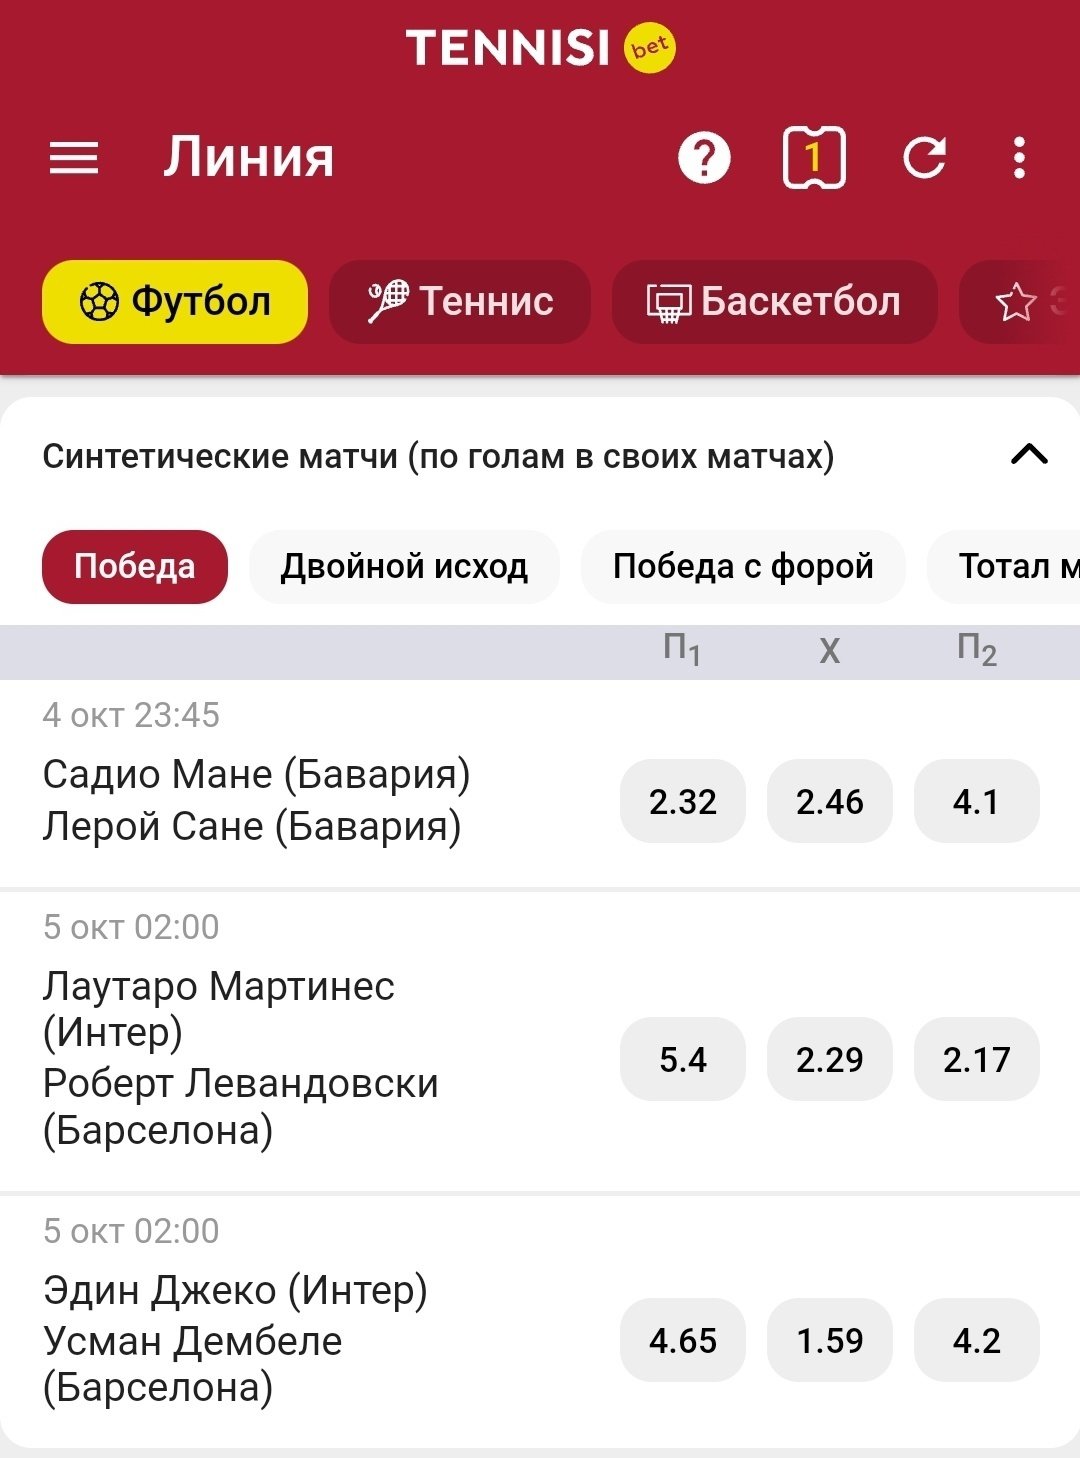
Task: Choose Усман Дембеле win at 4.2
Action: (976, 1340)
